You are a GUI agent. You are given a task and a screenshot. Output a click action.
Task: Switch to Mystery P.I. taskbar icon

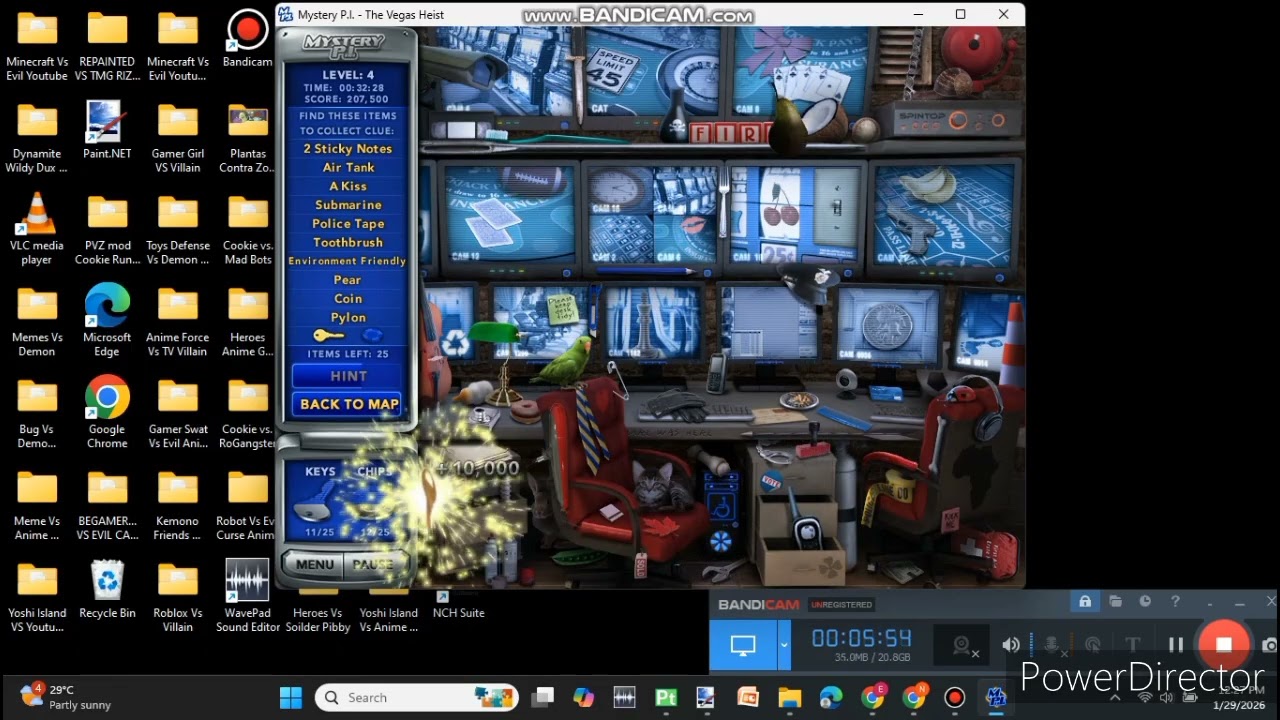996,697
